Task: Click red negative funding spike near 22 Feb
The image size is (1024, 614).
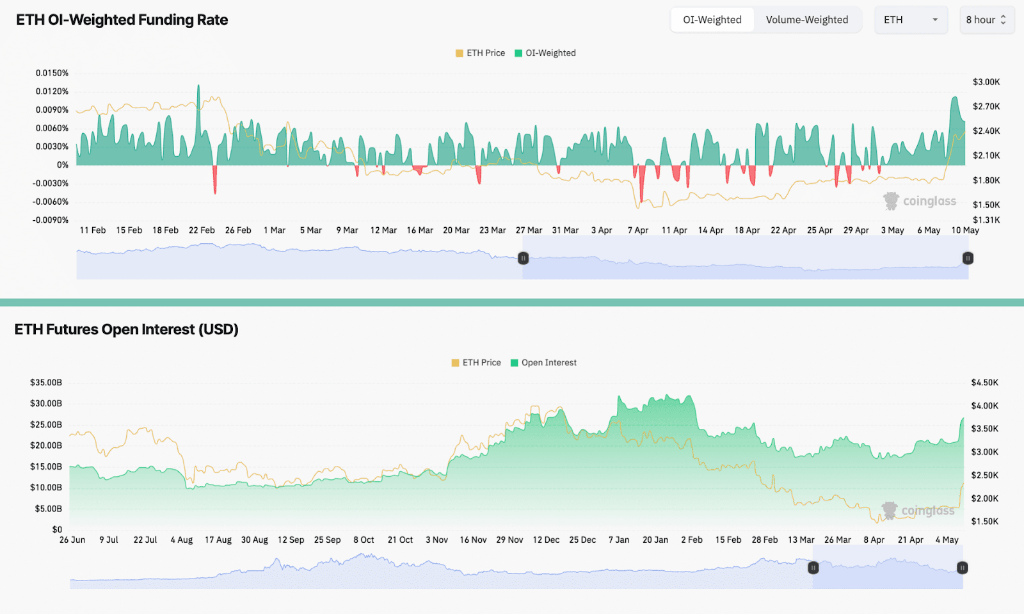Action: [214, 181]
